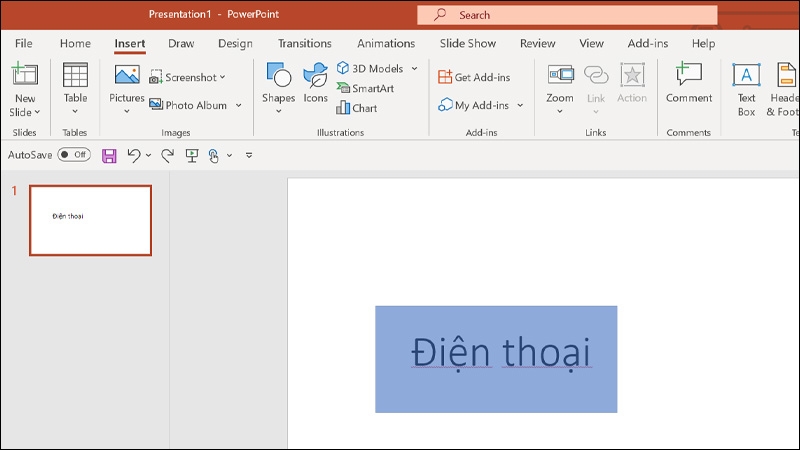Image resolution: width=800 pixels, height=450 pixels.
Task: Open the Help tab
Action: pyautogui.click(x=703, y=43)
